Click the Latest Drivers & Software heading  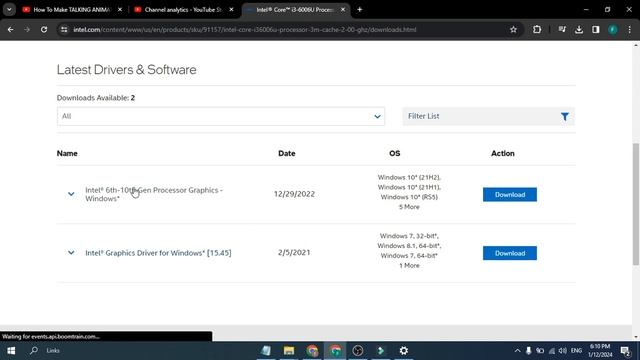point(127,70)
